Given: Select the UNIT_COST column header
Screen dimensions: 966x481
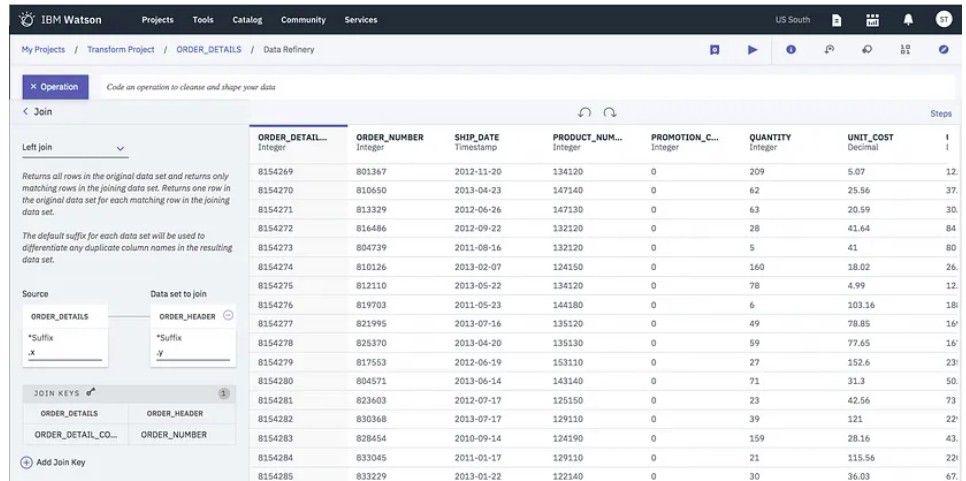Looking at the screenshot, I should tap(888, 142).
